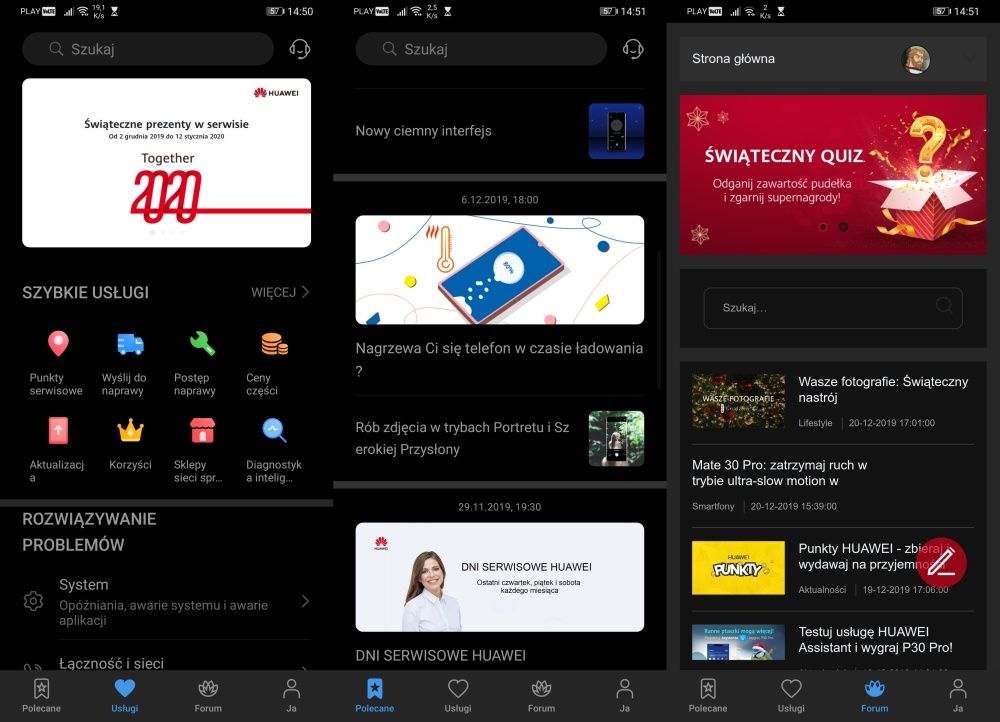Tap Szukaj... field in forum screen
Viewport: 1000px width, 722px height.
pyautogui.click(x=833, y=308)
